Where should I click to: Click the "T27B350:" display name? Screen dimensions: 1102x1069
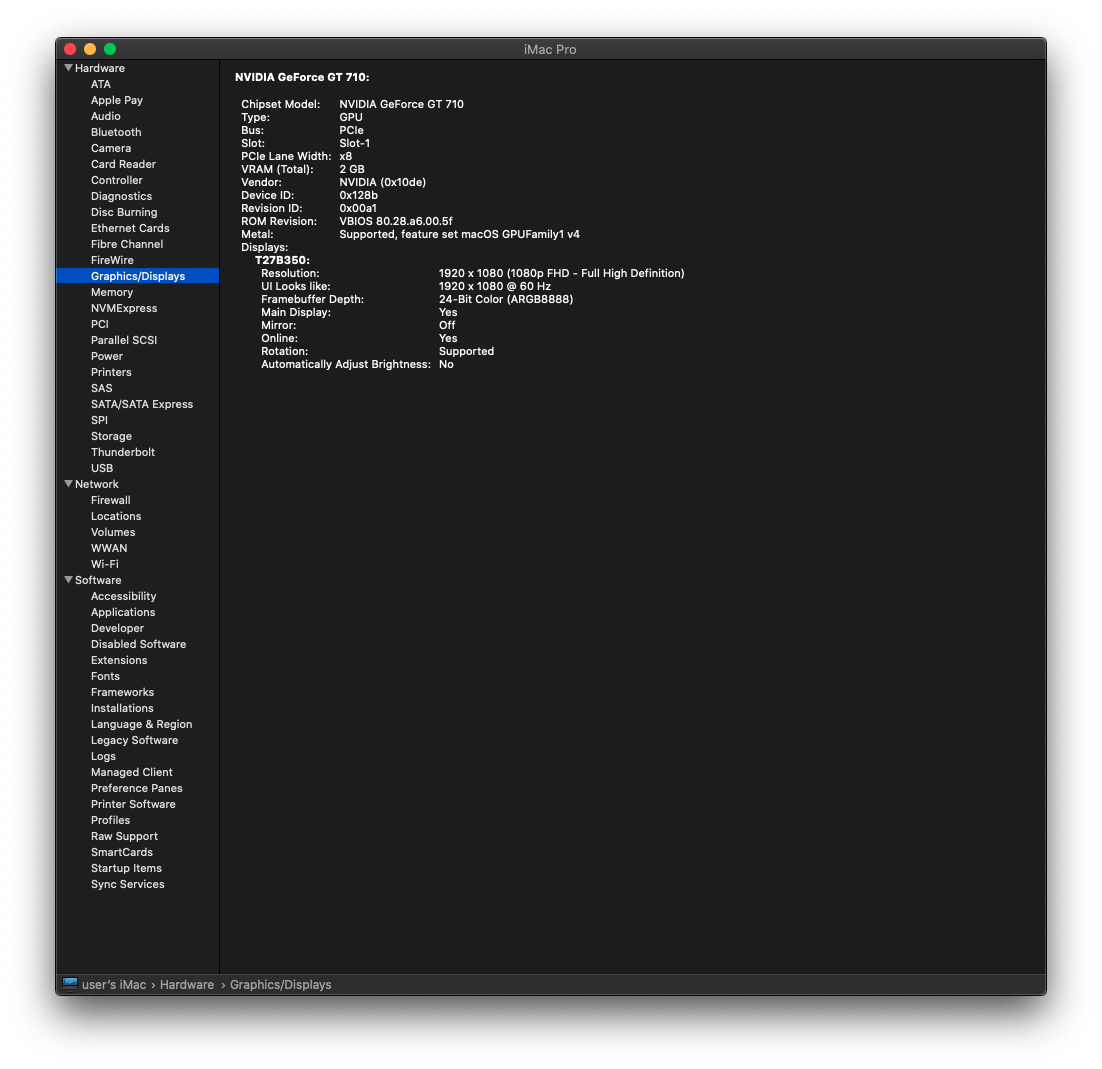coord(283,260)
